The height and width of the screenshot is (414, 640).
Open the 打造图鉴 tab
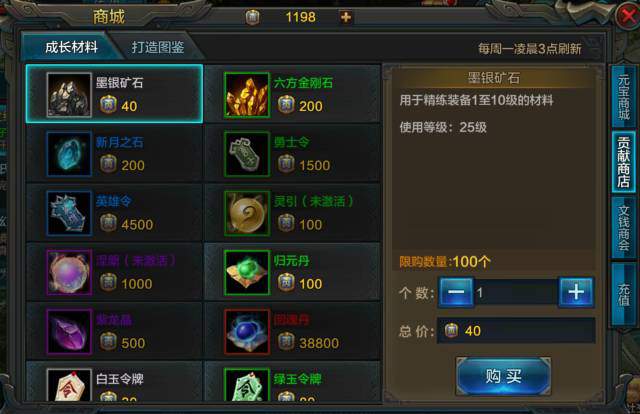click(x=158, y=47)
